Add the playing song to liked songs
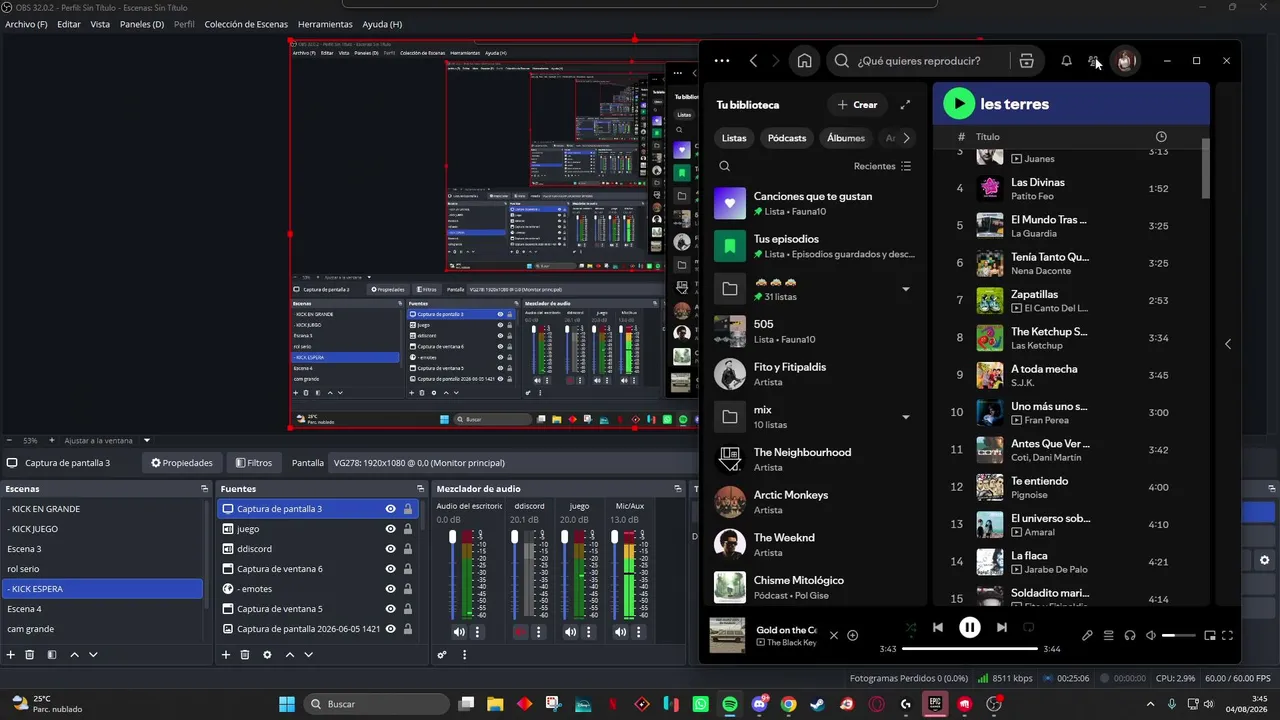Screen dimensions: 1280x720 [x=852, y=635]
